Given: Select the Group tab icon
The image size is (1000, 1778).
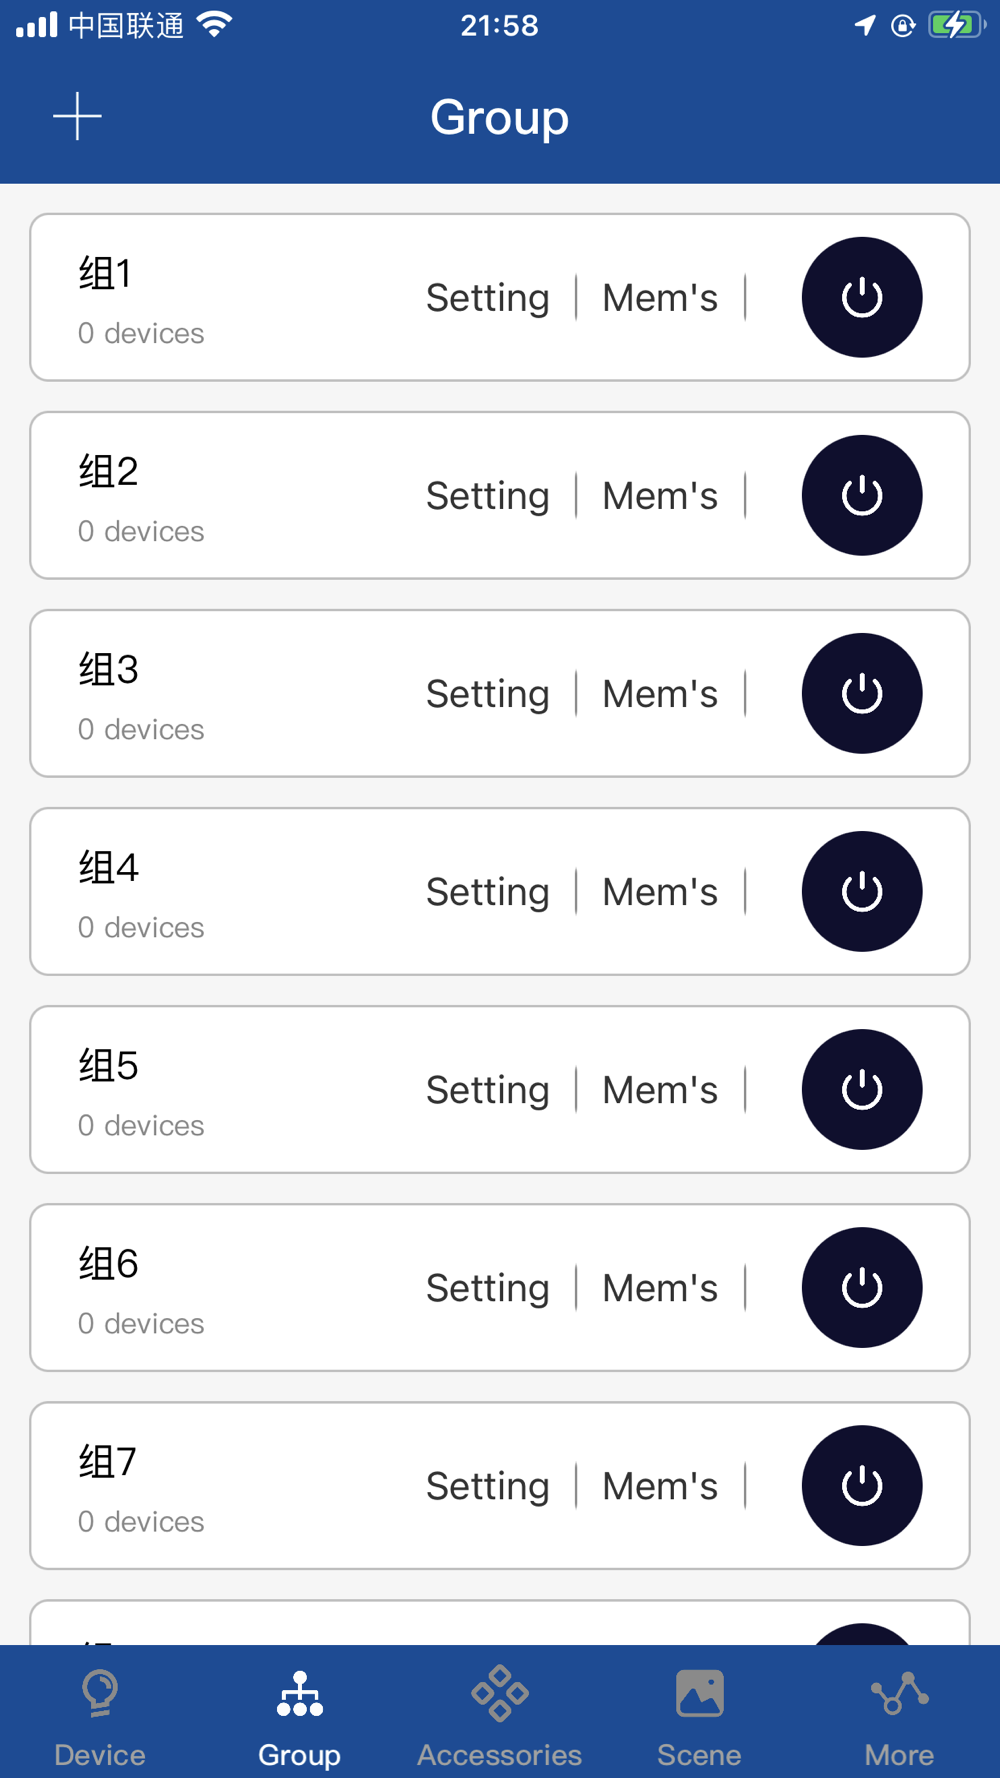Looking at the screenshot, I should point(300,1694).
